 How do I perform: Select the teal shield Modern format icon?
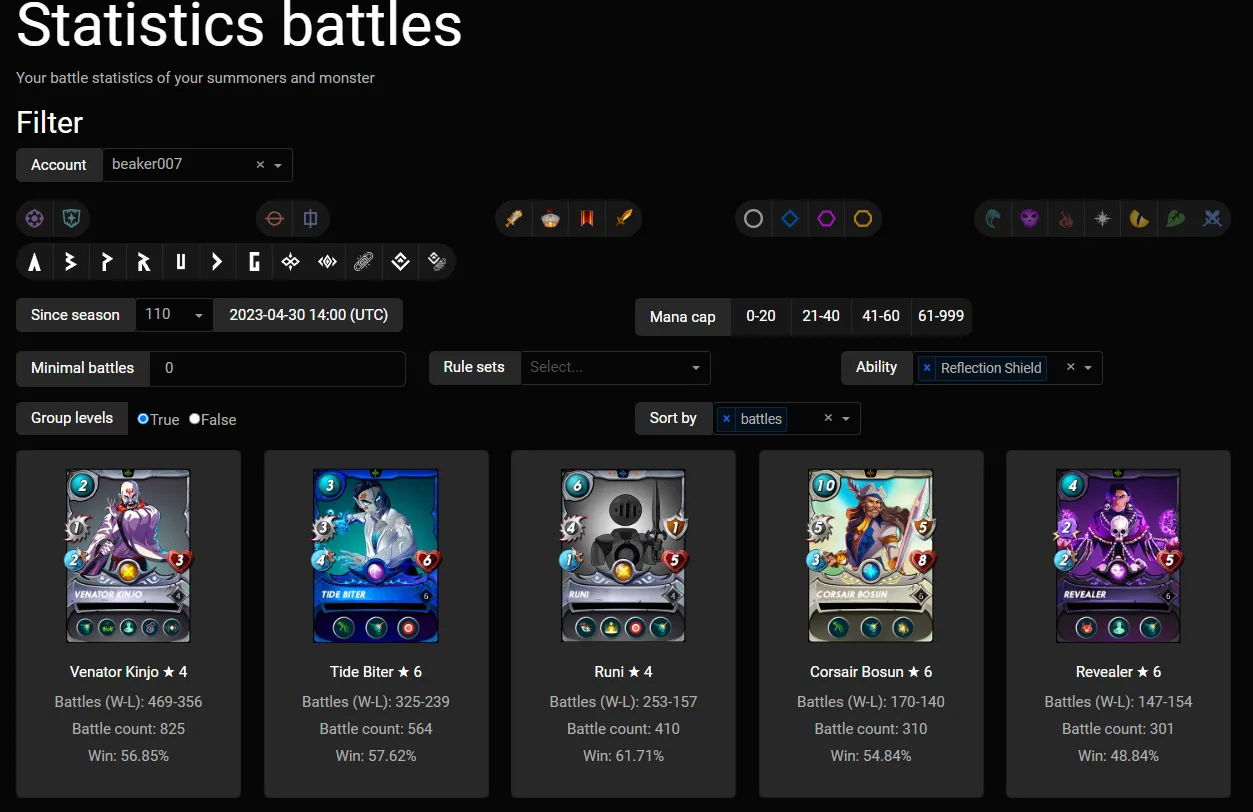pyautogui.click(x=72, y=218)
